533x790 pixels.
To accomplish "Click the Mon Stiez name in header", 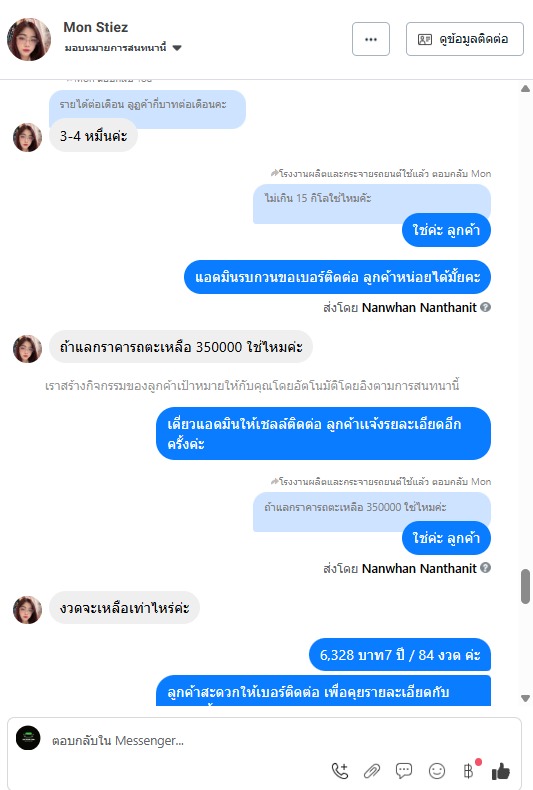I will click(96, 27).
